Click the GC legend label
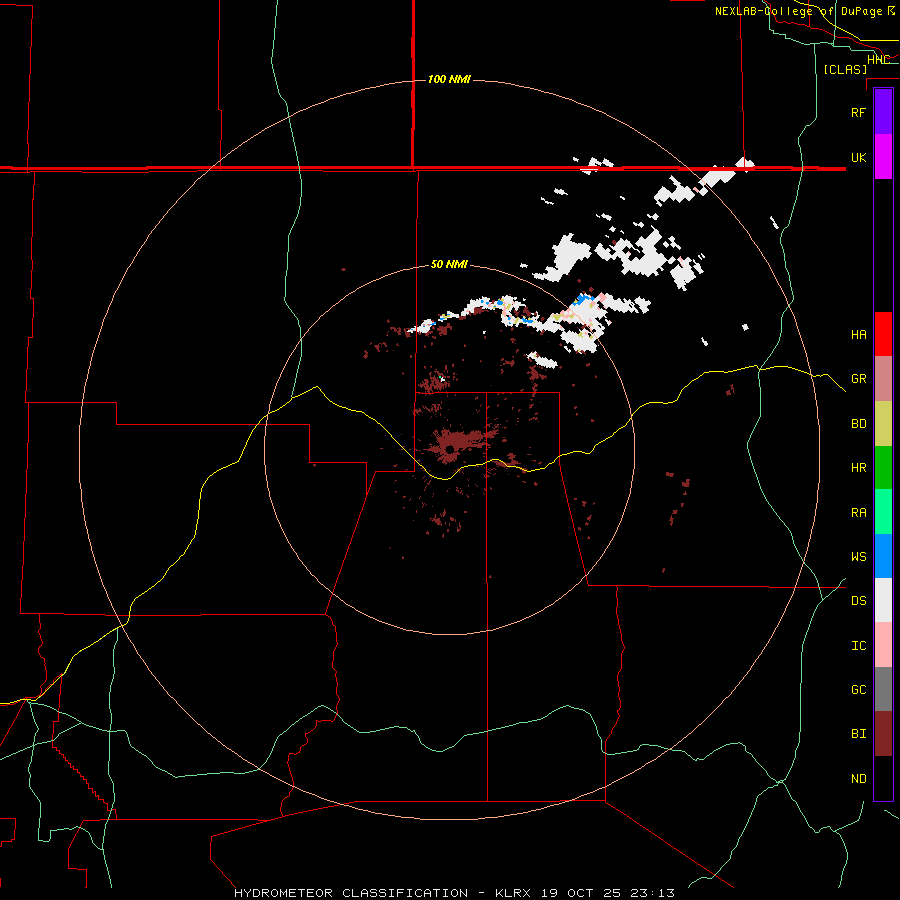900x900 pixels. (859, 689)
